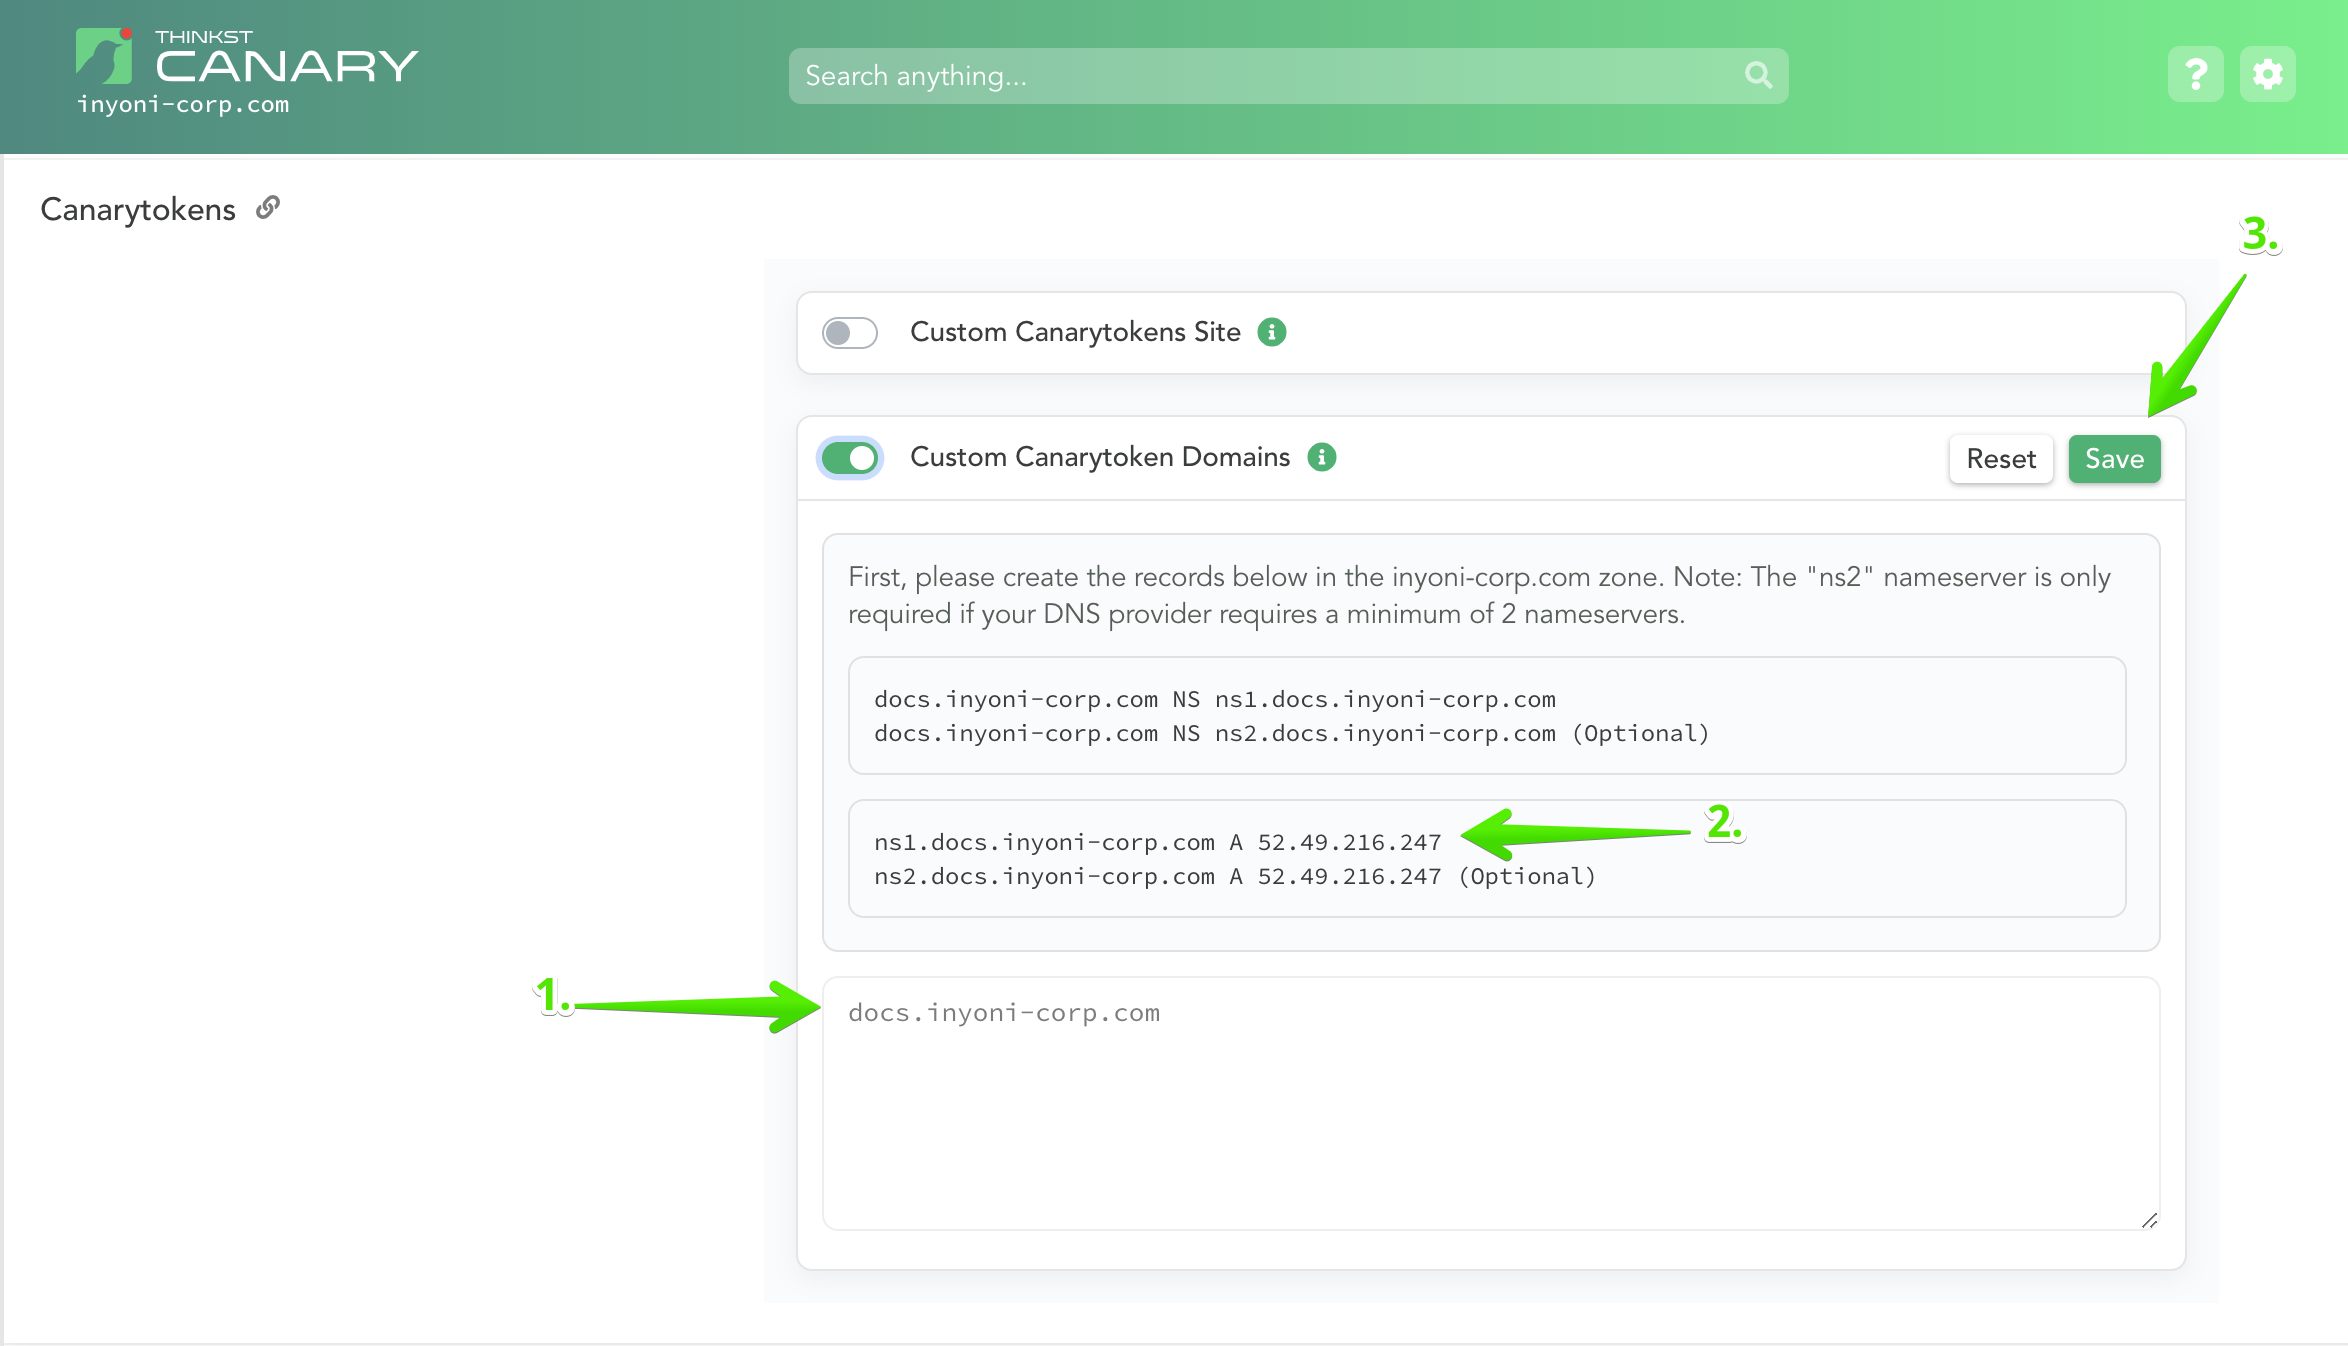This screenshot has height=1346, width=2348.
Task: Click the textarea resize handle
Action: coord(2149,1220)
